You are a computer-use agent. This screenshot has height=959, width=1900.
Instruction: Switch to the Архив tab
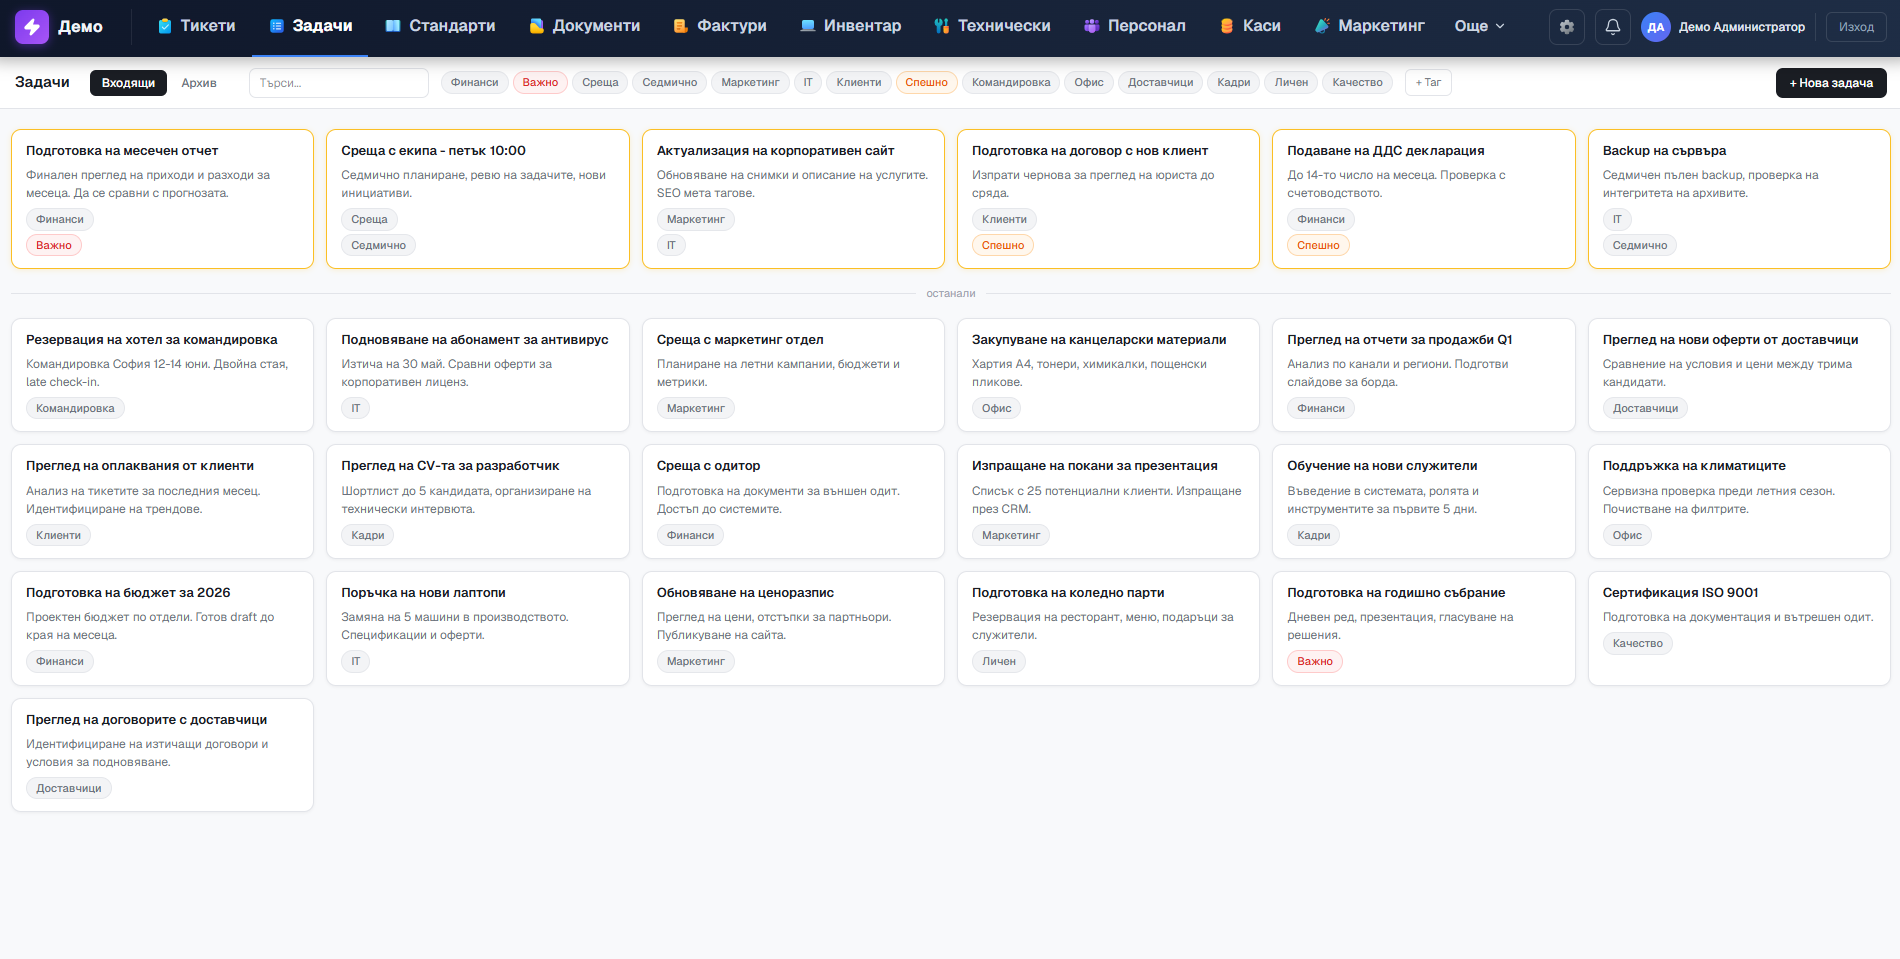[199, 83]
